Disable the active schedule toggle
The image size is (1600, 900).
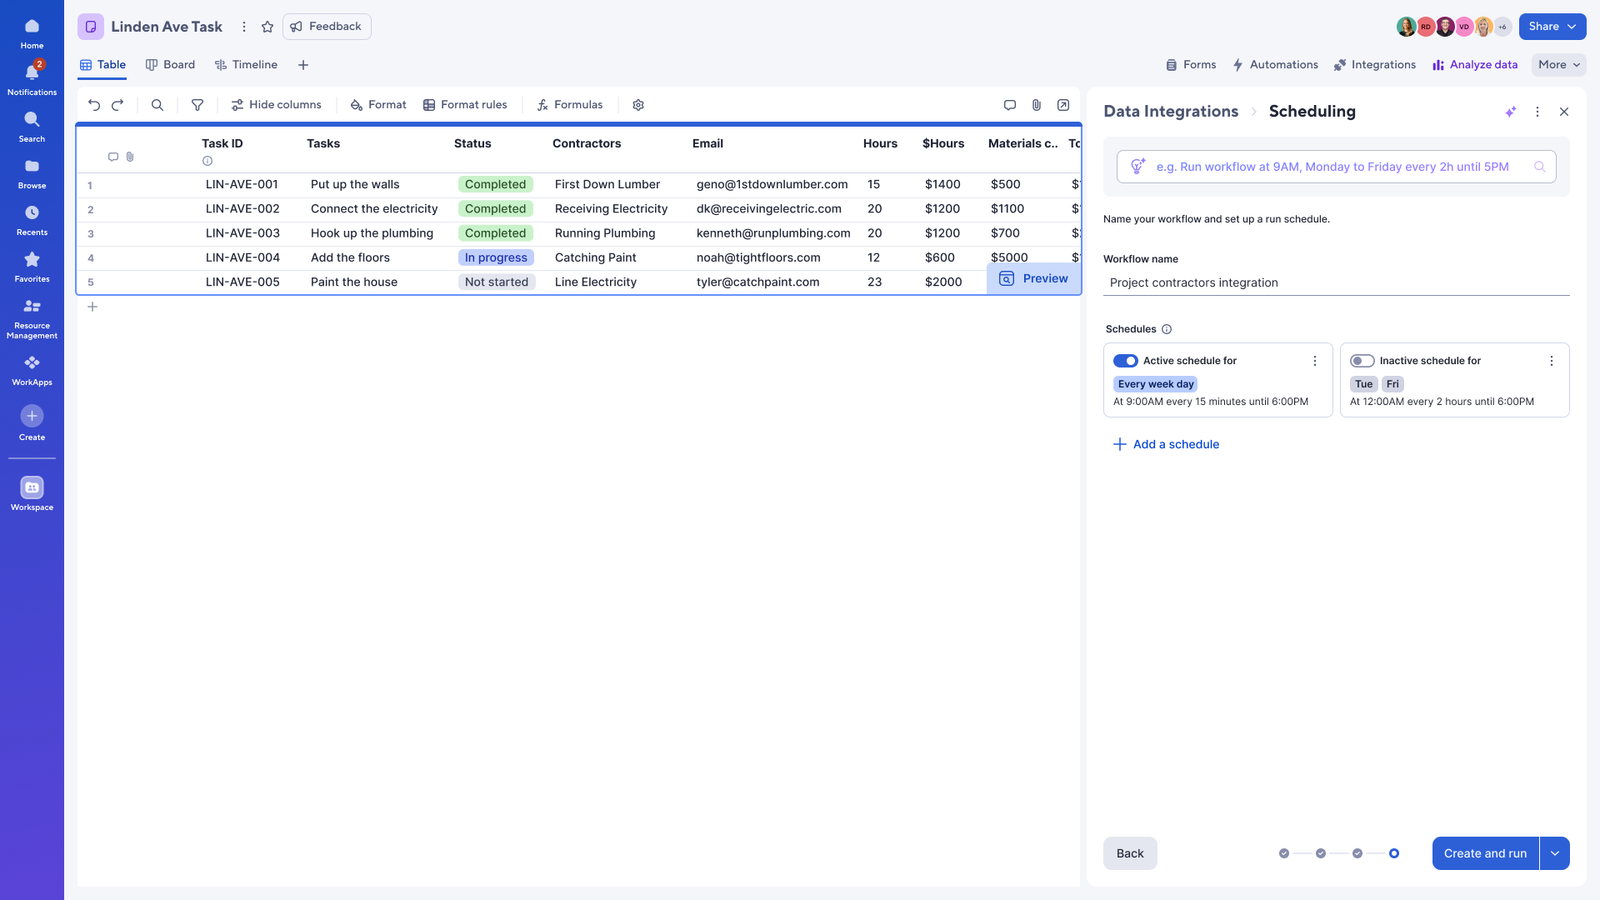pos(1125,361)
